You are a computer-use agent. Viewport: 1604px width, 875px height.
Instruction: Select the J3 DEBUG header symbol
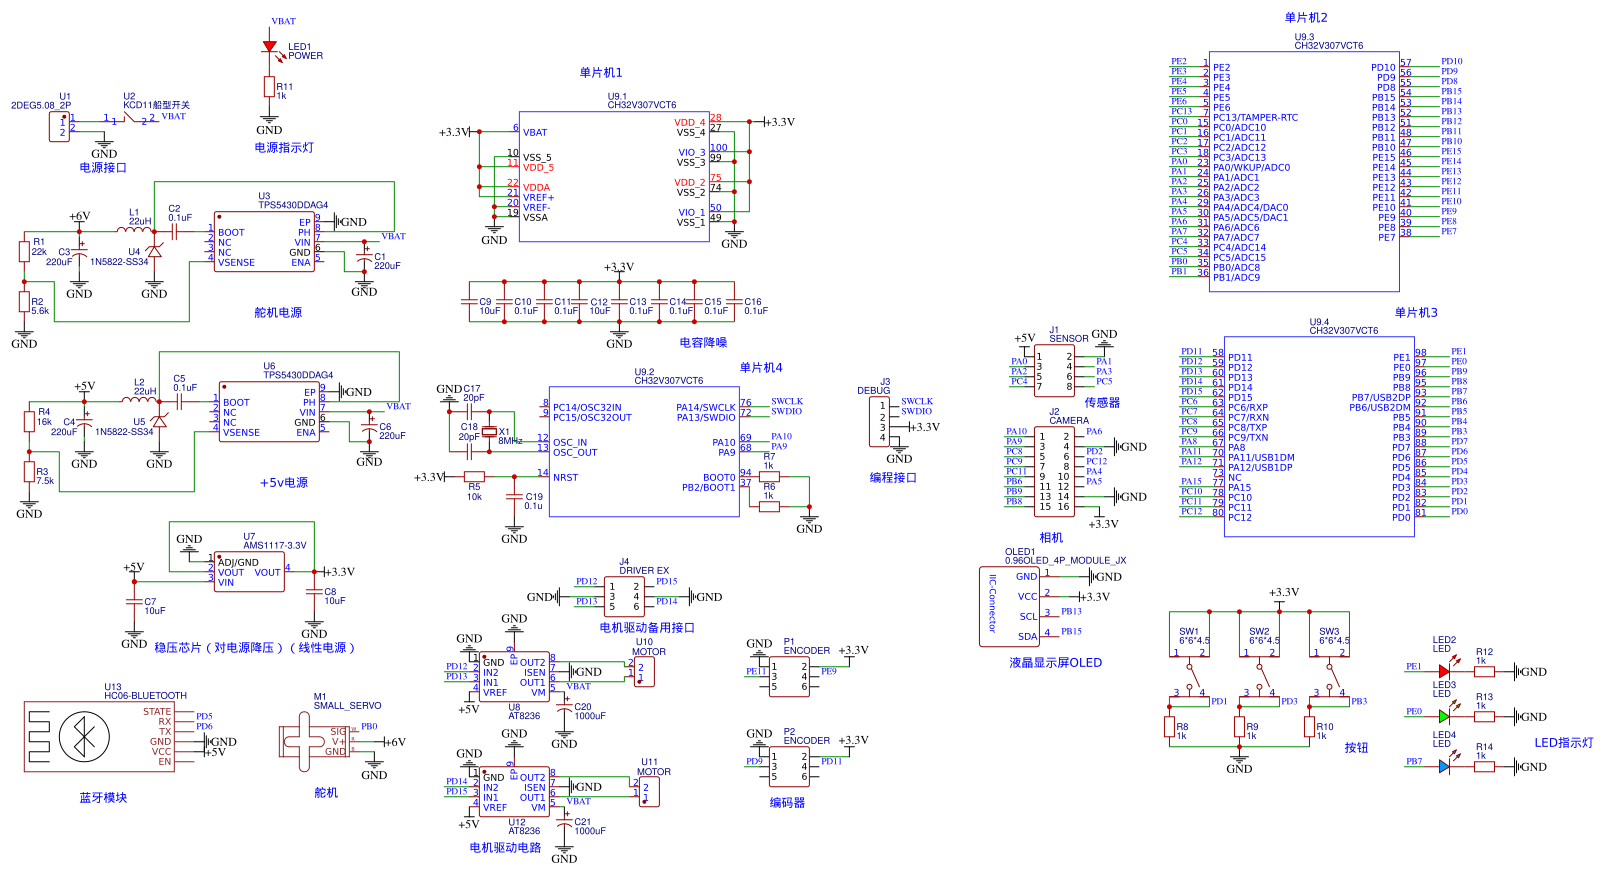coord(880,422)
